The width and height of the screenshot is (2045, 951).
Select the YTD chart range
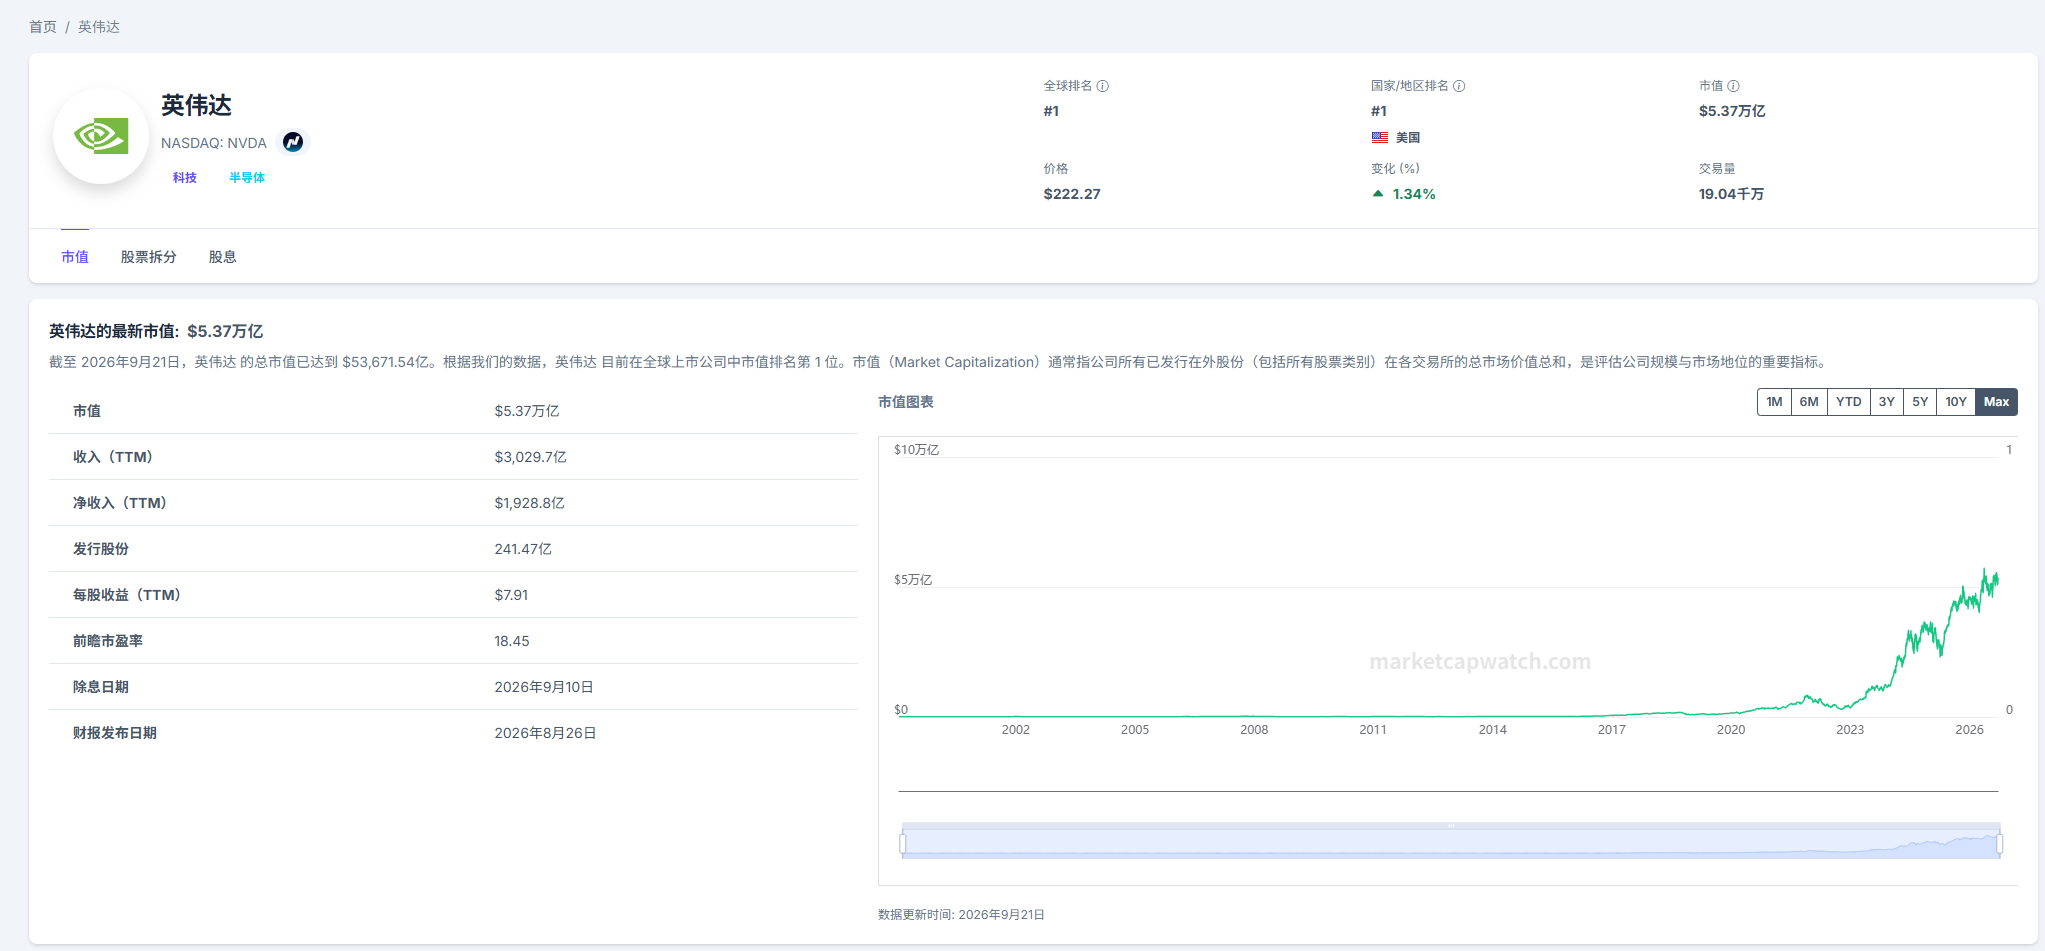pos(1849,402)
